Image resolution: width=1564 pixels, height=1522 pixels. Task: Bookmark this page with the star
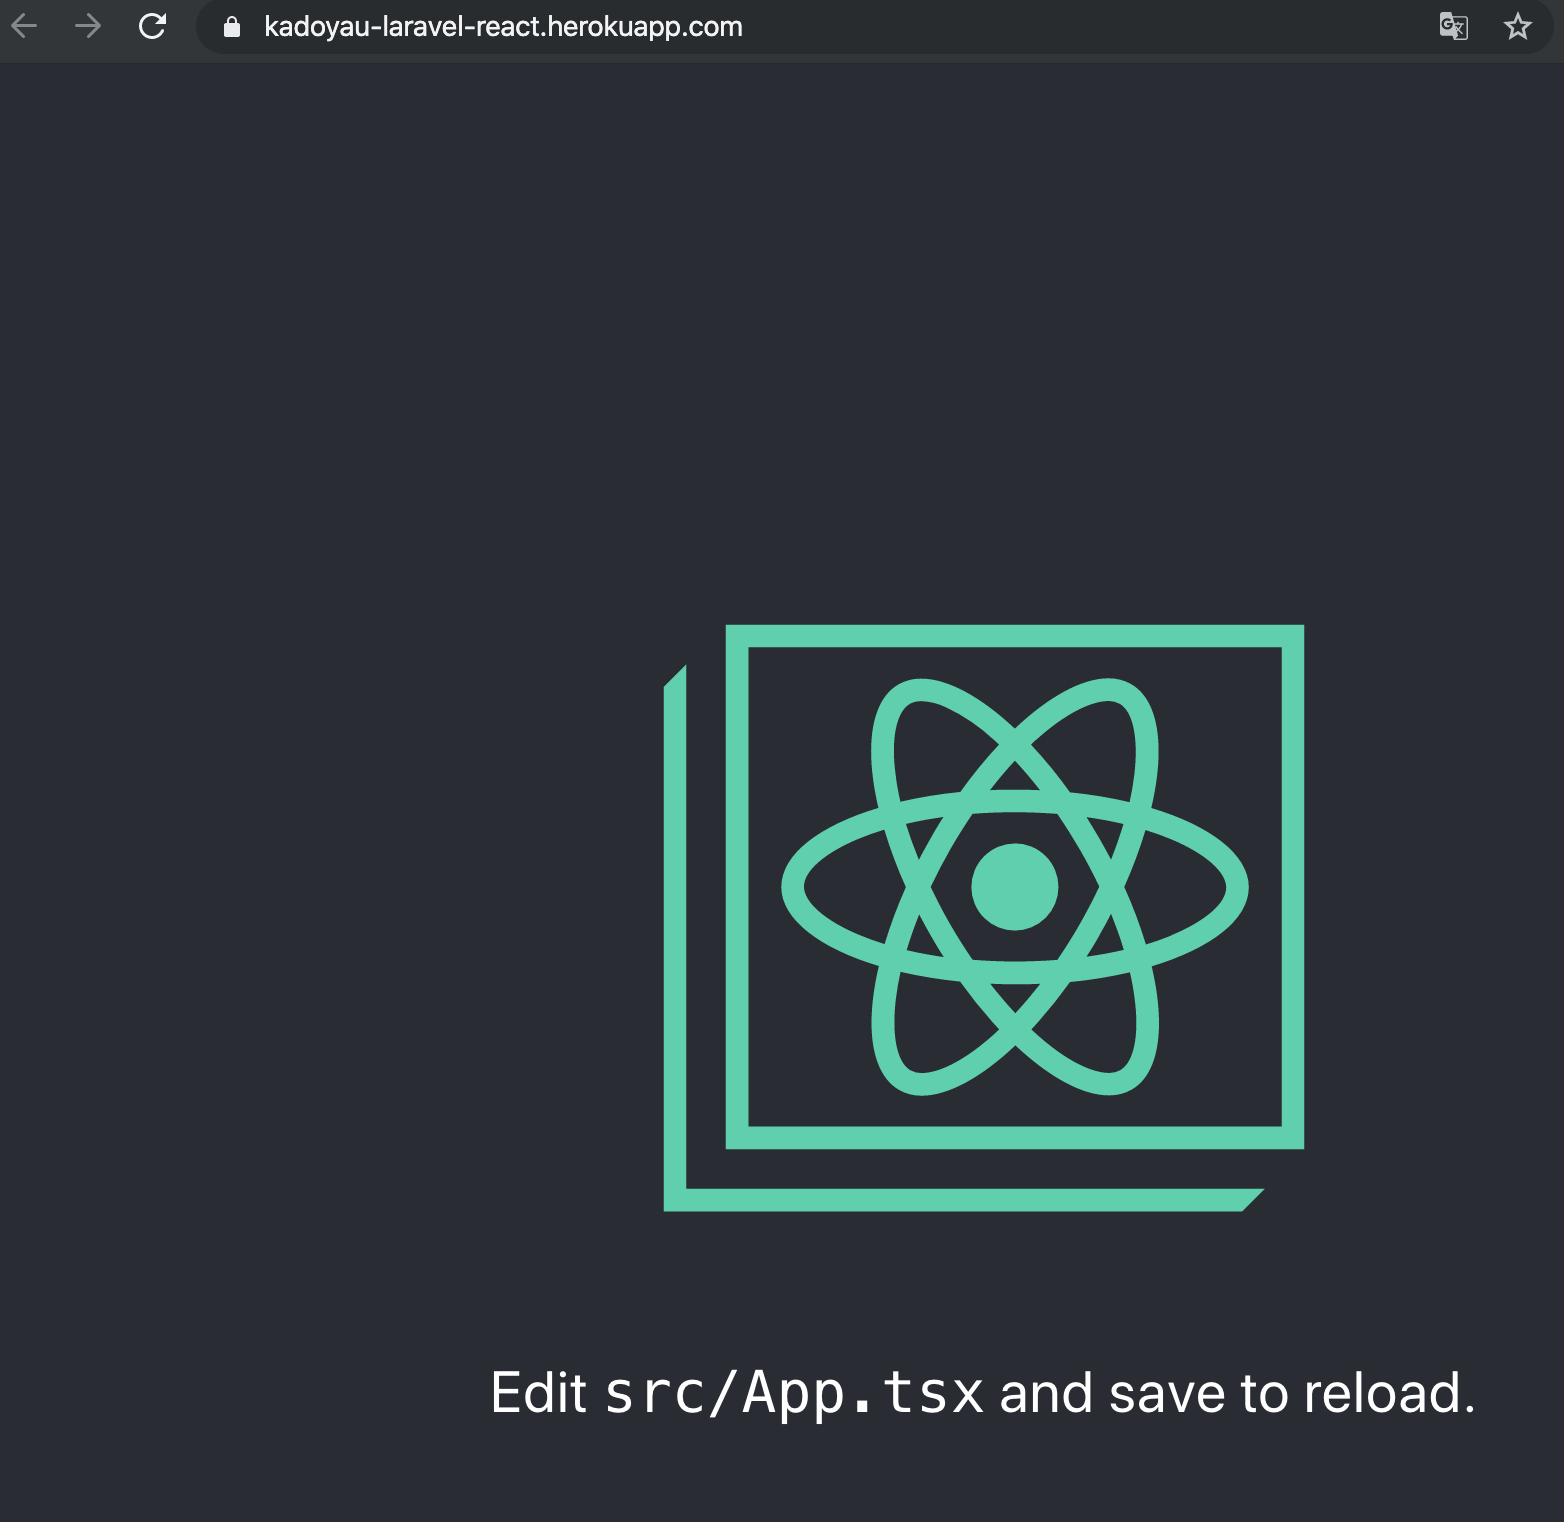point(1517,26)
